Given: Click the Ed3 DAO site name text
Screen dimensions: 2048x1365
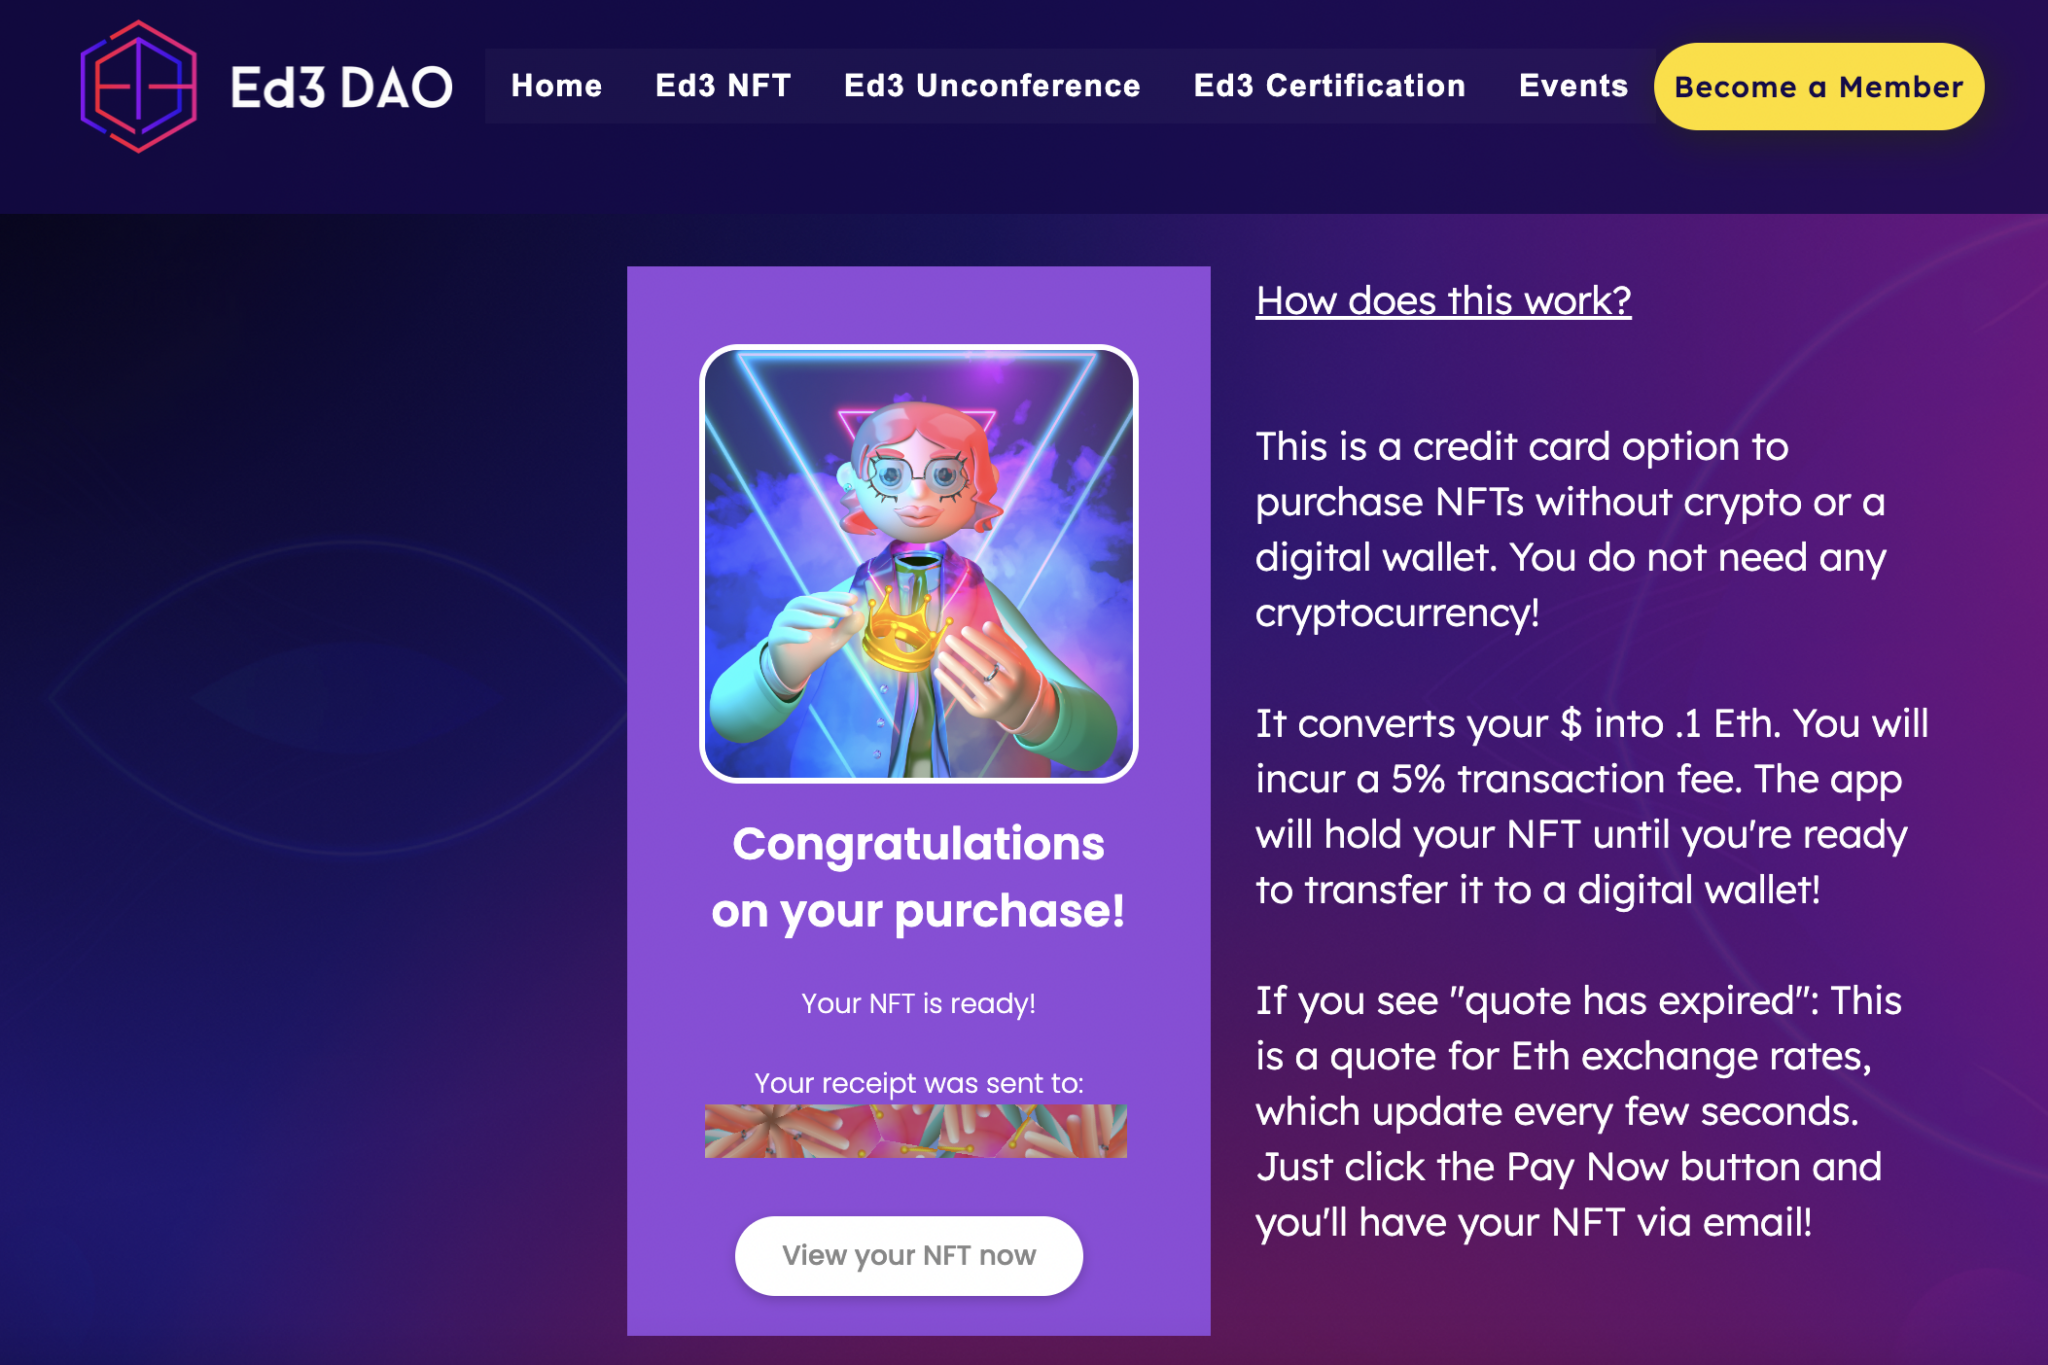Looking at the screenshot, I should click(341, 88).
